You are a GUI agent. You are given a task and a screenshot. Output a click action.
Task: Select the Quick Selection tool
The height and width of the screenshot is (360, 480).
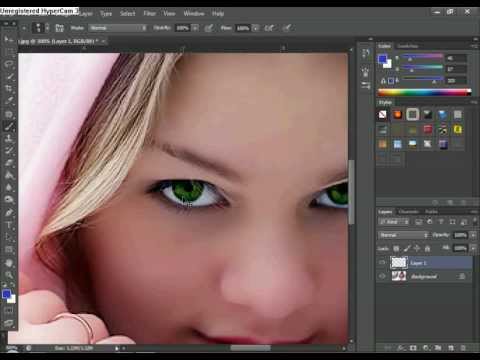click(x=9, y=77)
